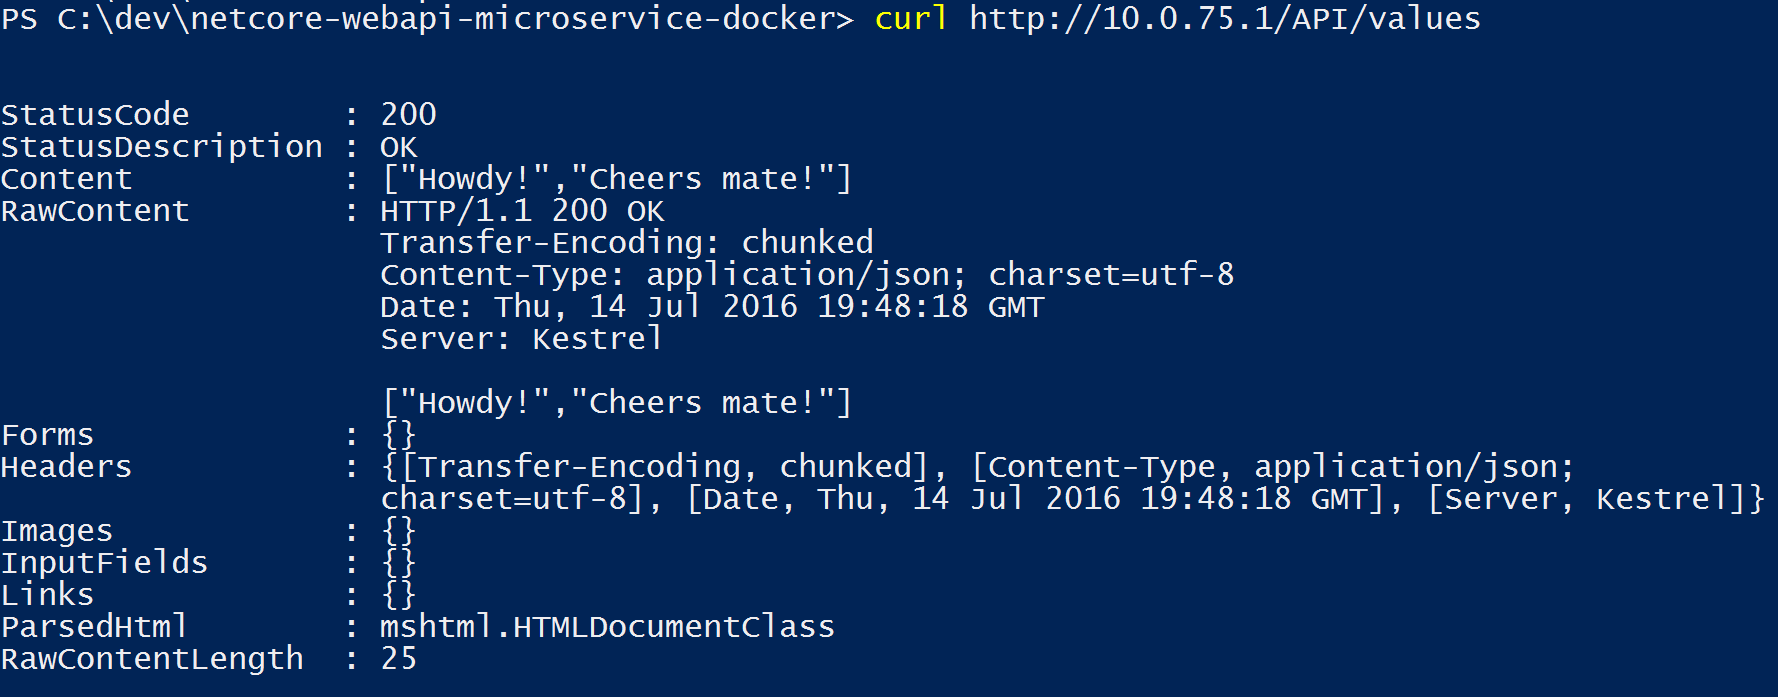1778x697 pixels.
Task: Click the HTTP/1.1 200 OK line
Action: 521,211
